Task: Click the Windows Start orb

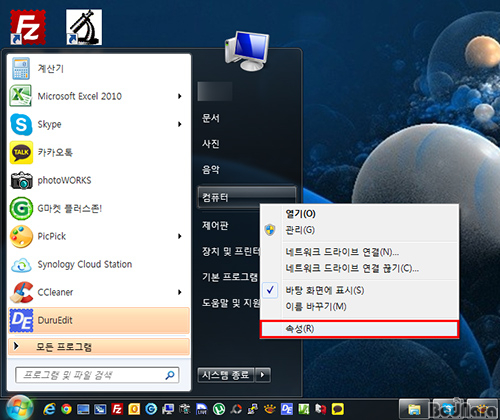Action: (20, 407)
